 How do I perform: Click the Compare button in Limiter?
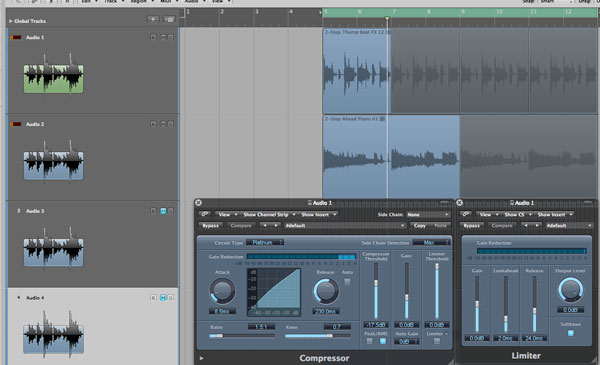[502, 225]
